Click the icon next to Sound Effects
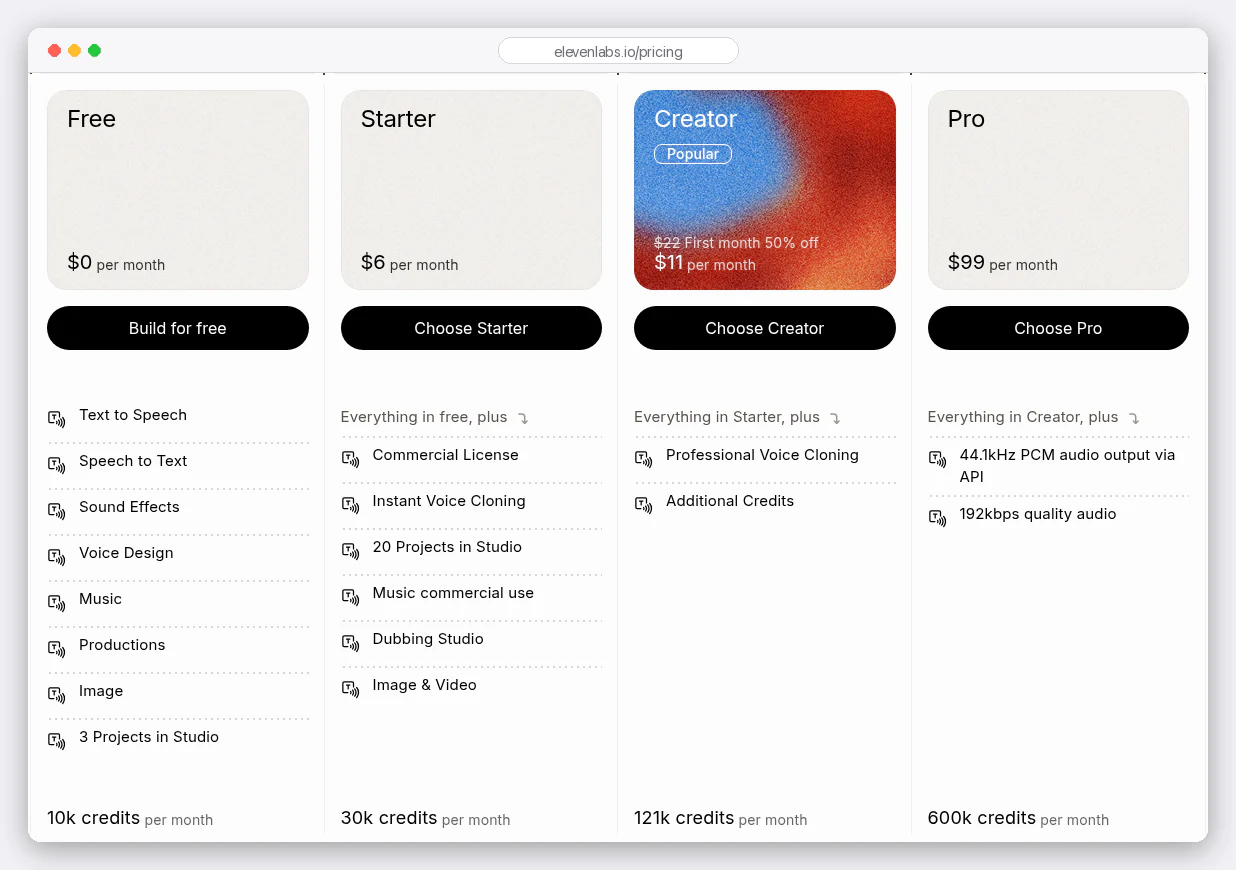 click(x=57, y=511)
